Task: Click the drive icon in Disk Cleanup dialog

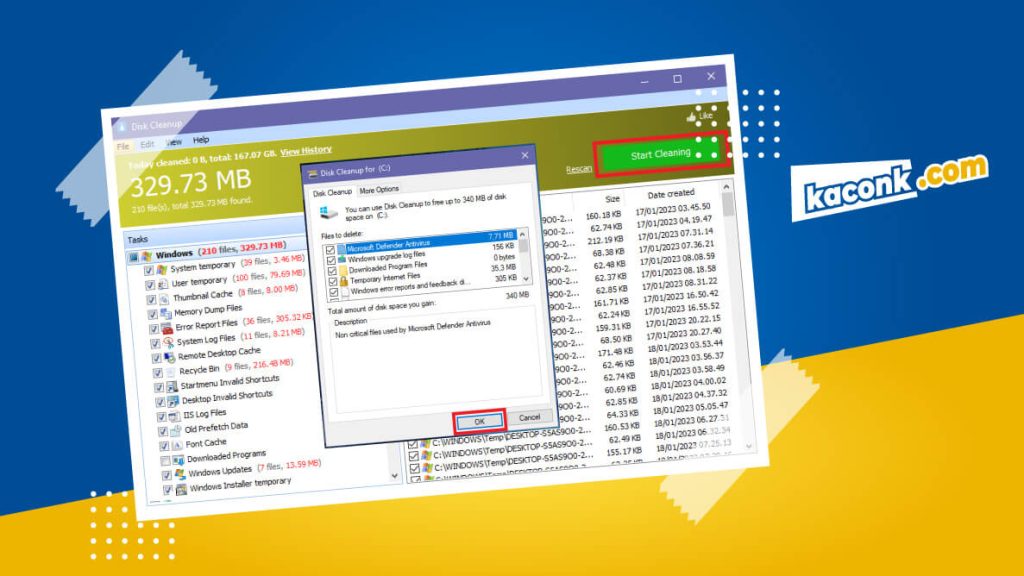Action: pos(328,213)
